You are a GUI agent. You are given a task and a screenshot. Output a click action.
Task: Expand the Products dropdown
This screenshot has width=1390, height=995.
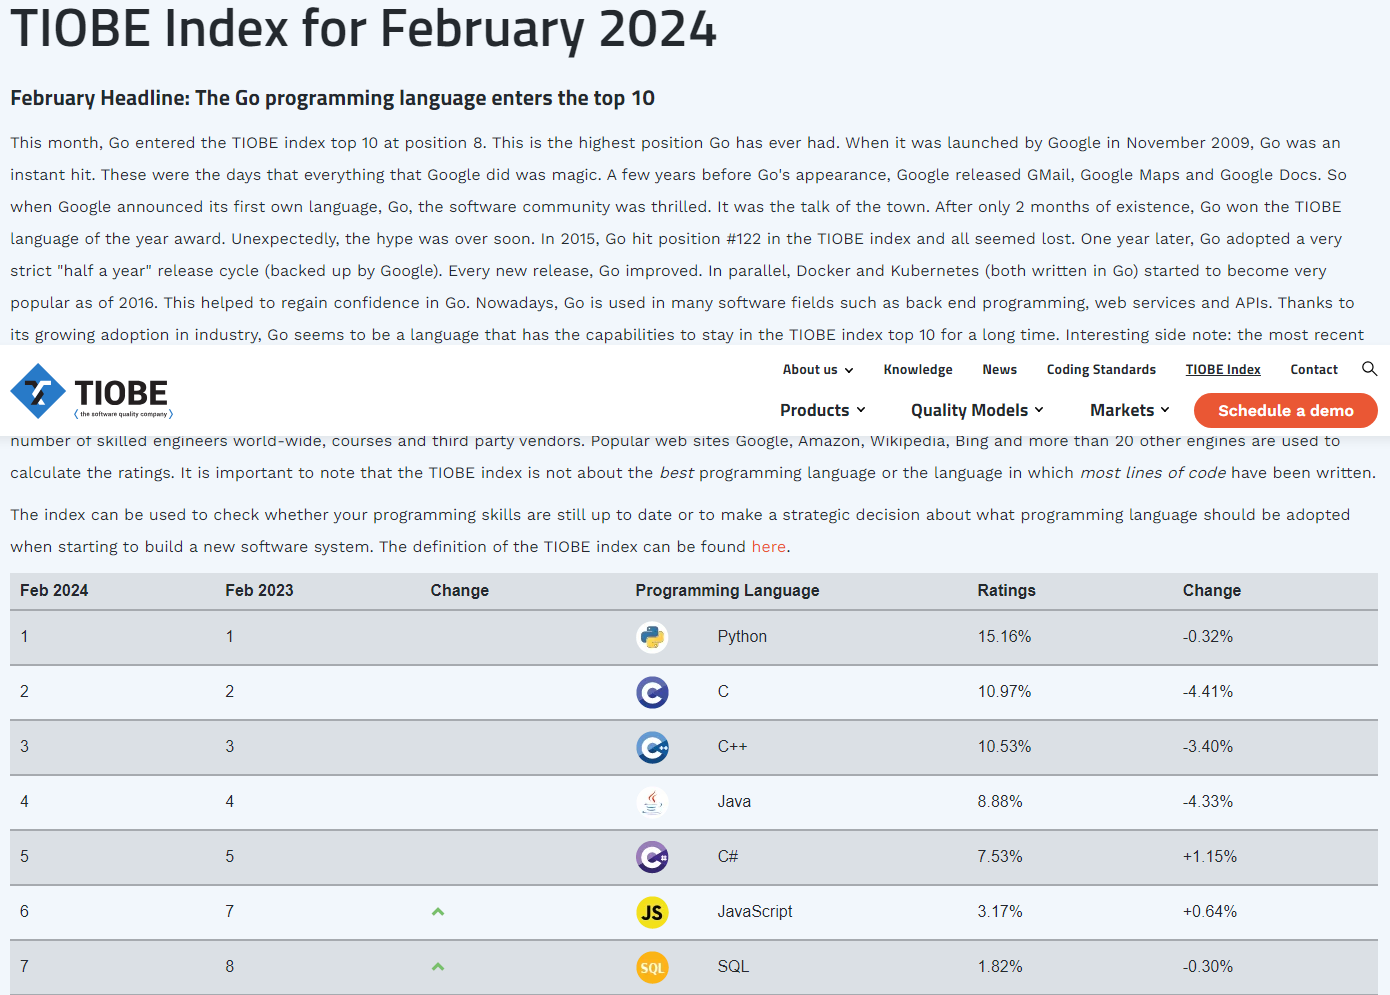tap(823, 410)
